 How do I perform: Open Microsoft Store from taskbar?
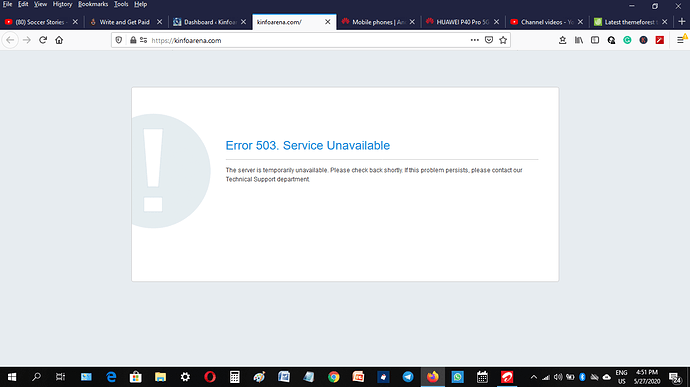coord(136,377)
